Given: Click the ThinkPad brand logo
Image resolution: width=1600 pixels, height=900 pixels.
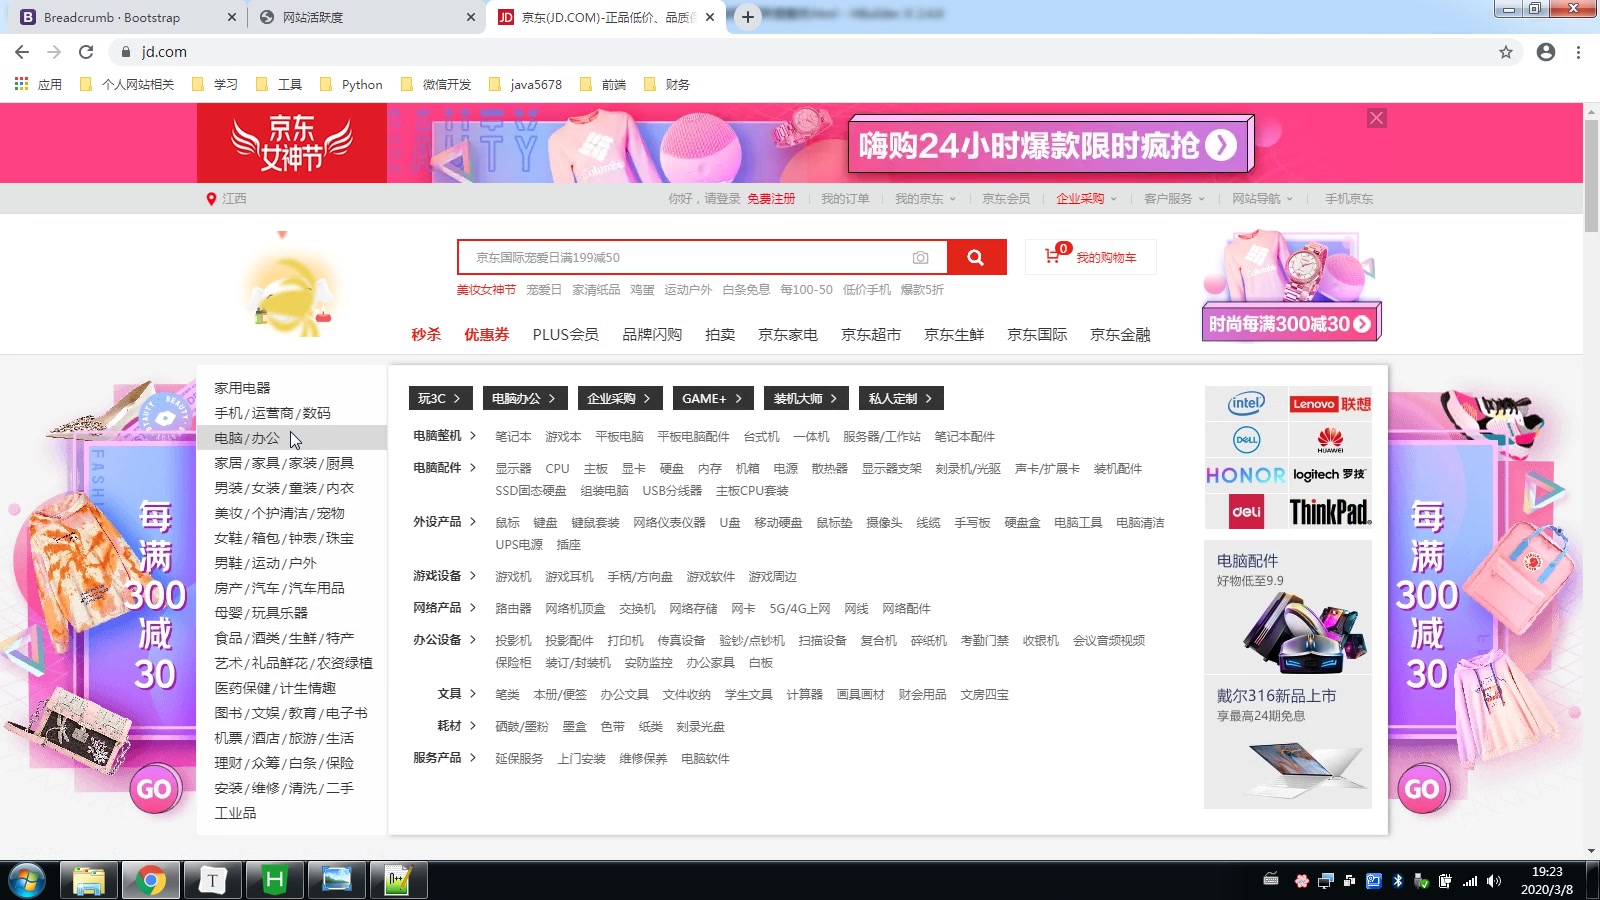Looking at the screenshot, I should click(x=1330, y=512).
